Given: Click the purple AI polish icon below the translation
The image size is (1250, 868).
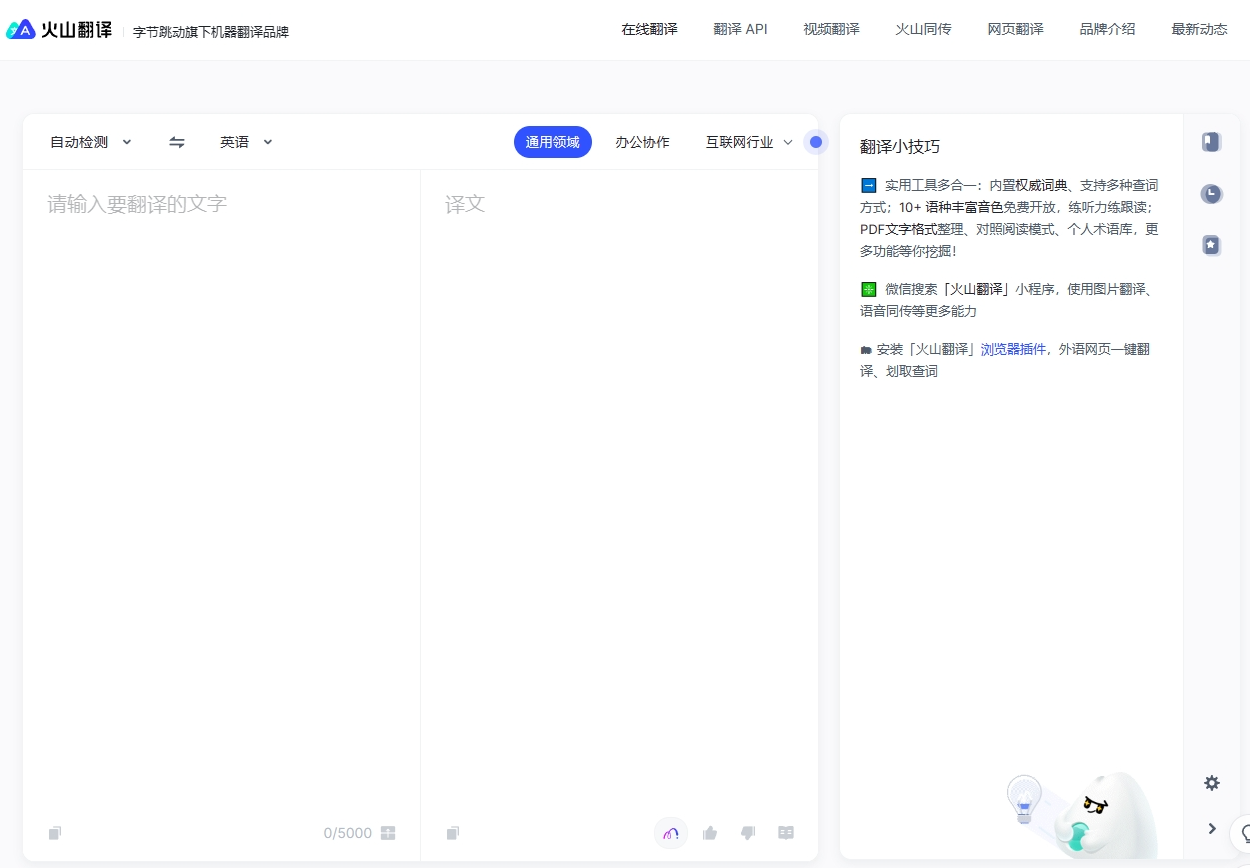Looking at the screenshot, I should 671,833.
